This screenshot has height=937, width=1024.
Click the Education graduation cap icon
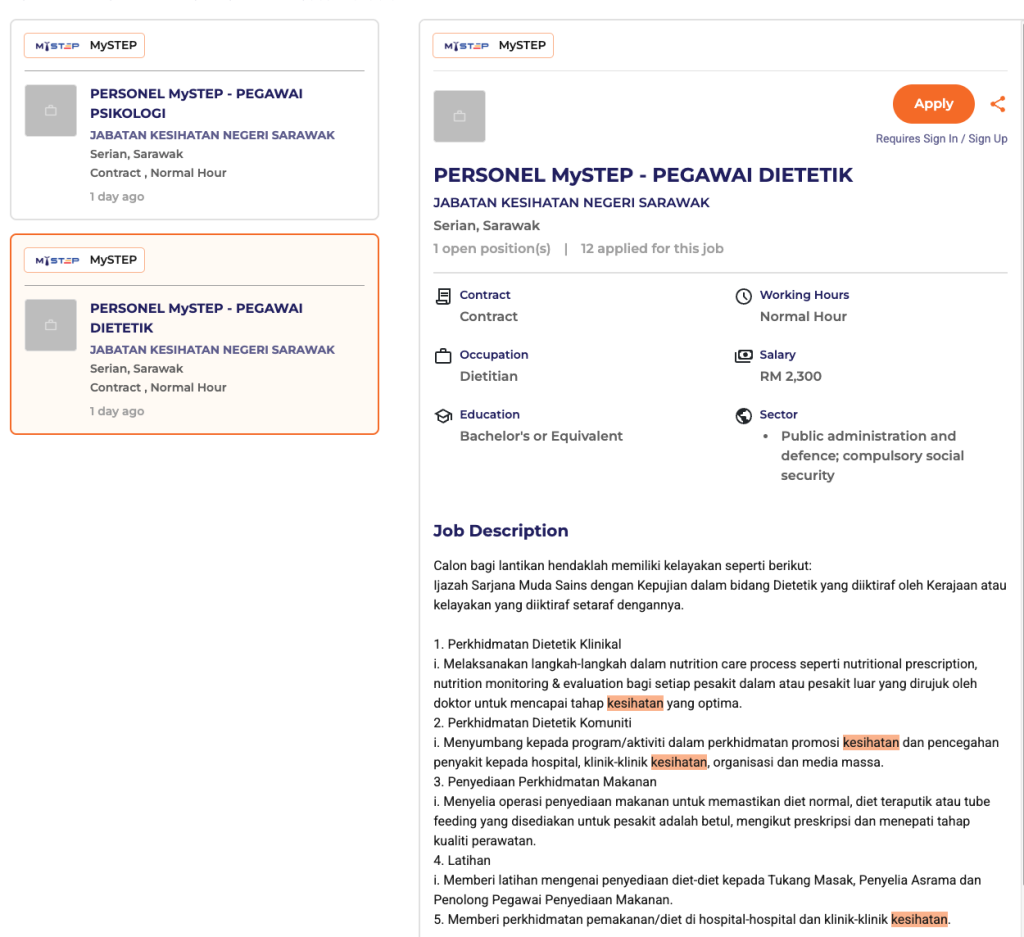click(443, 415)
